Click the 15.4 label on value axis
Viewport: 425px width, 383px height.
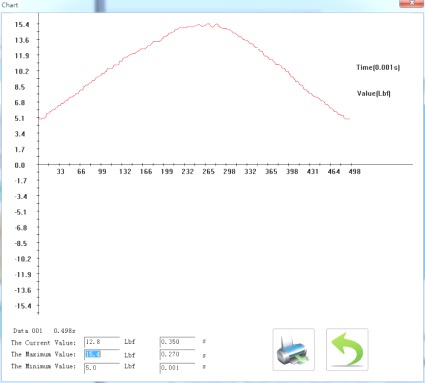click(22, 24)
